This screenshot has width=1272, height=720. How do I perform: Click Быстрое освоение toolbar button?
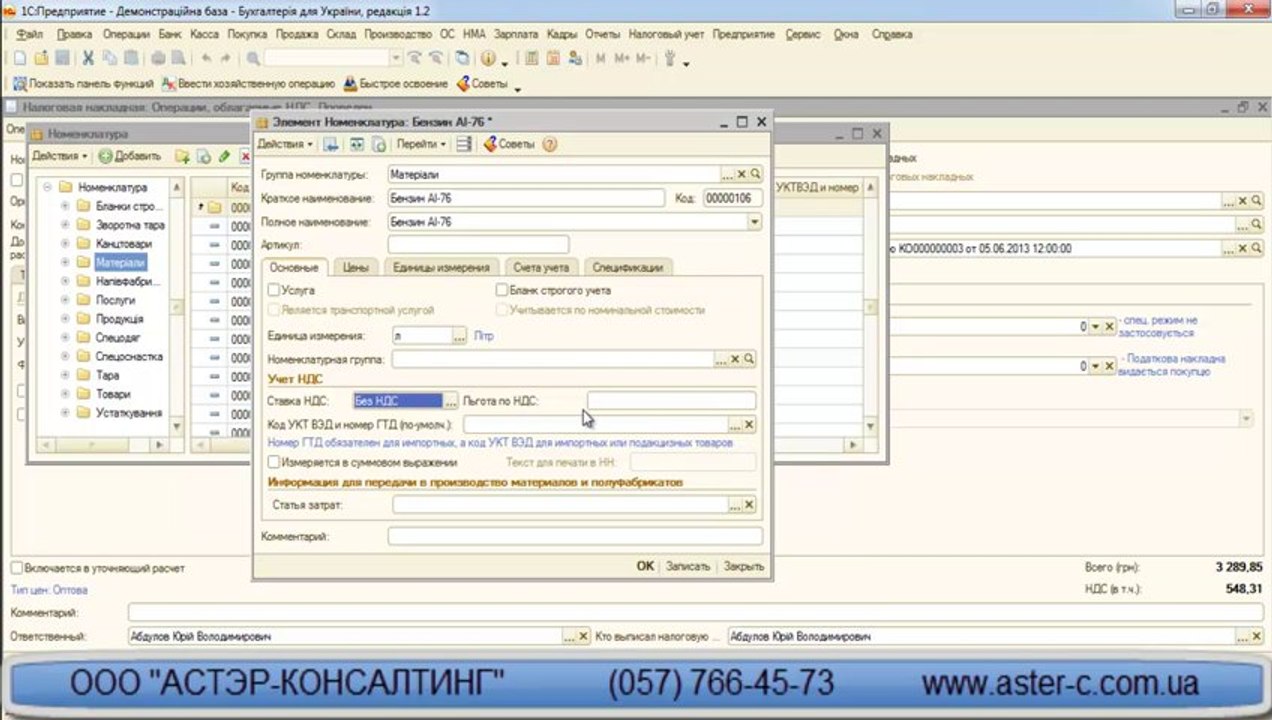coord(396,84)
